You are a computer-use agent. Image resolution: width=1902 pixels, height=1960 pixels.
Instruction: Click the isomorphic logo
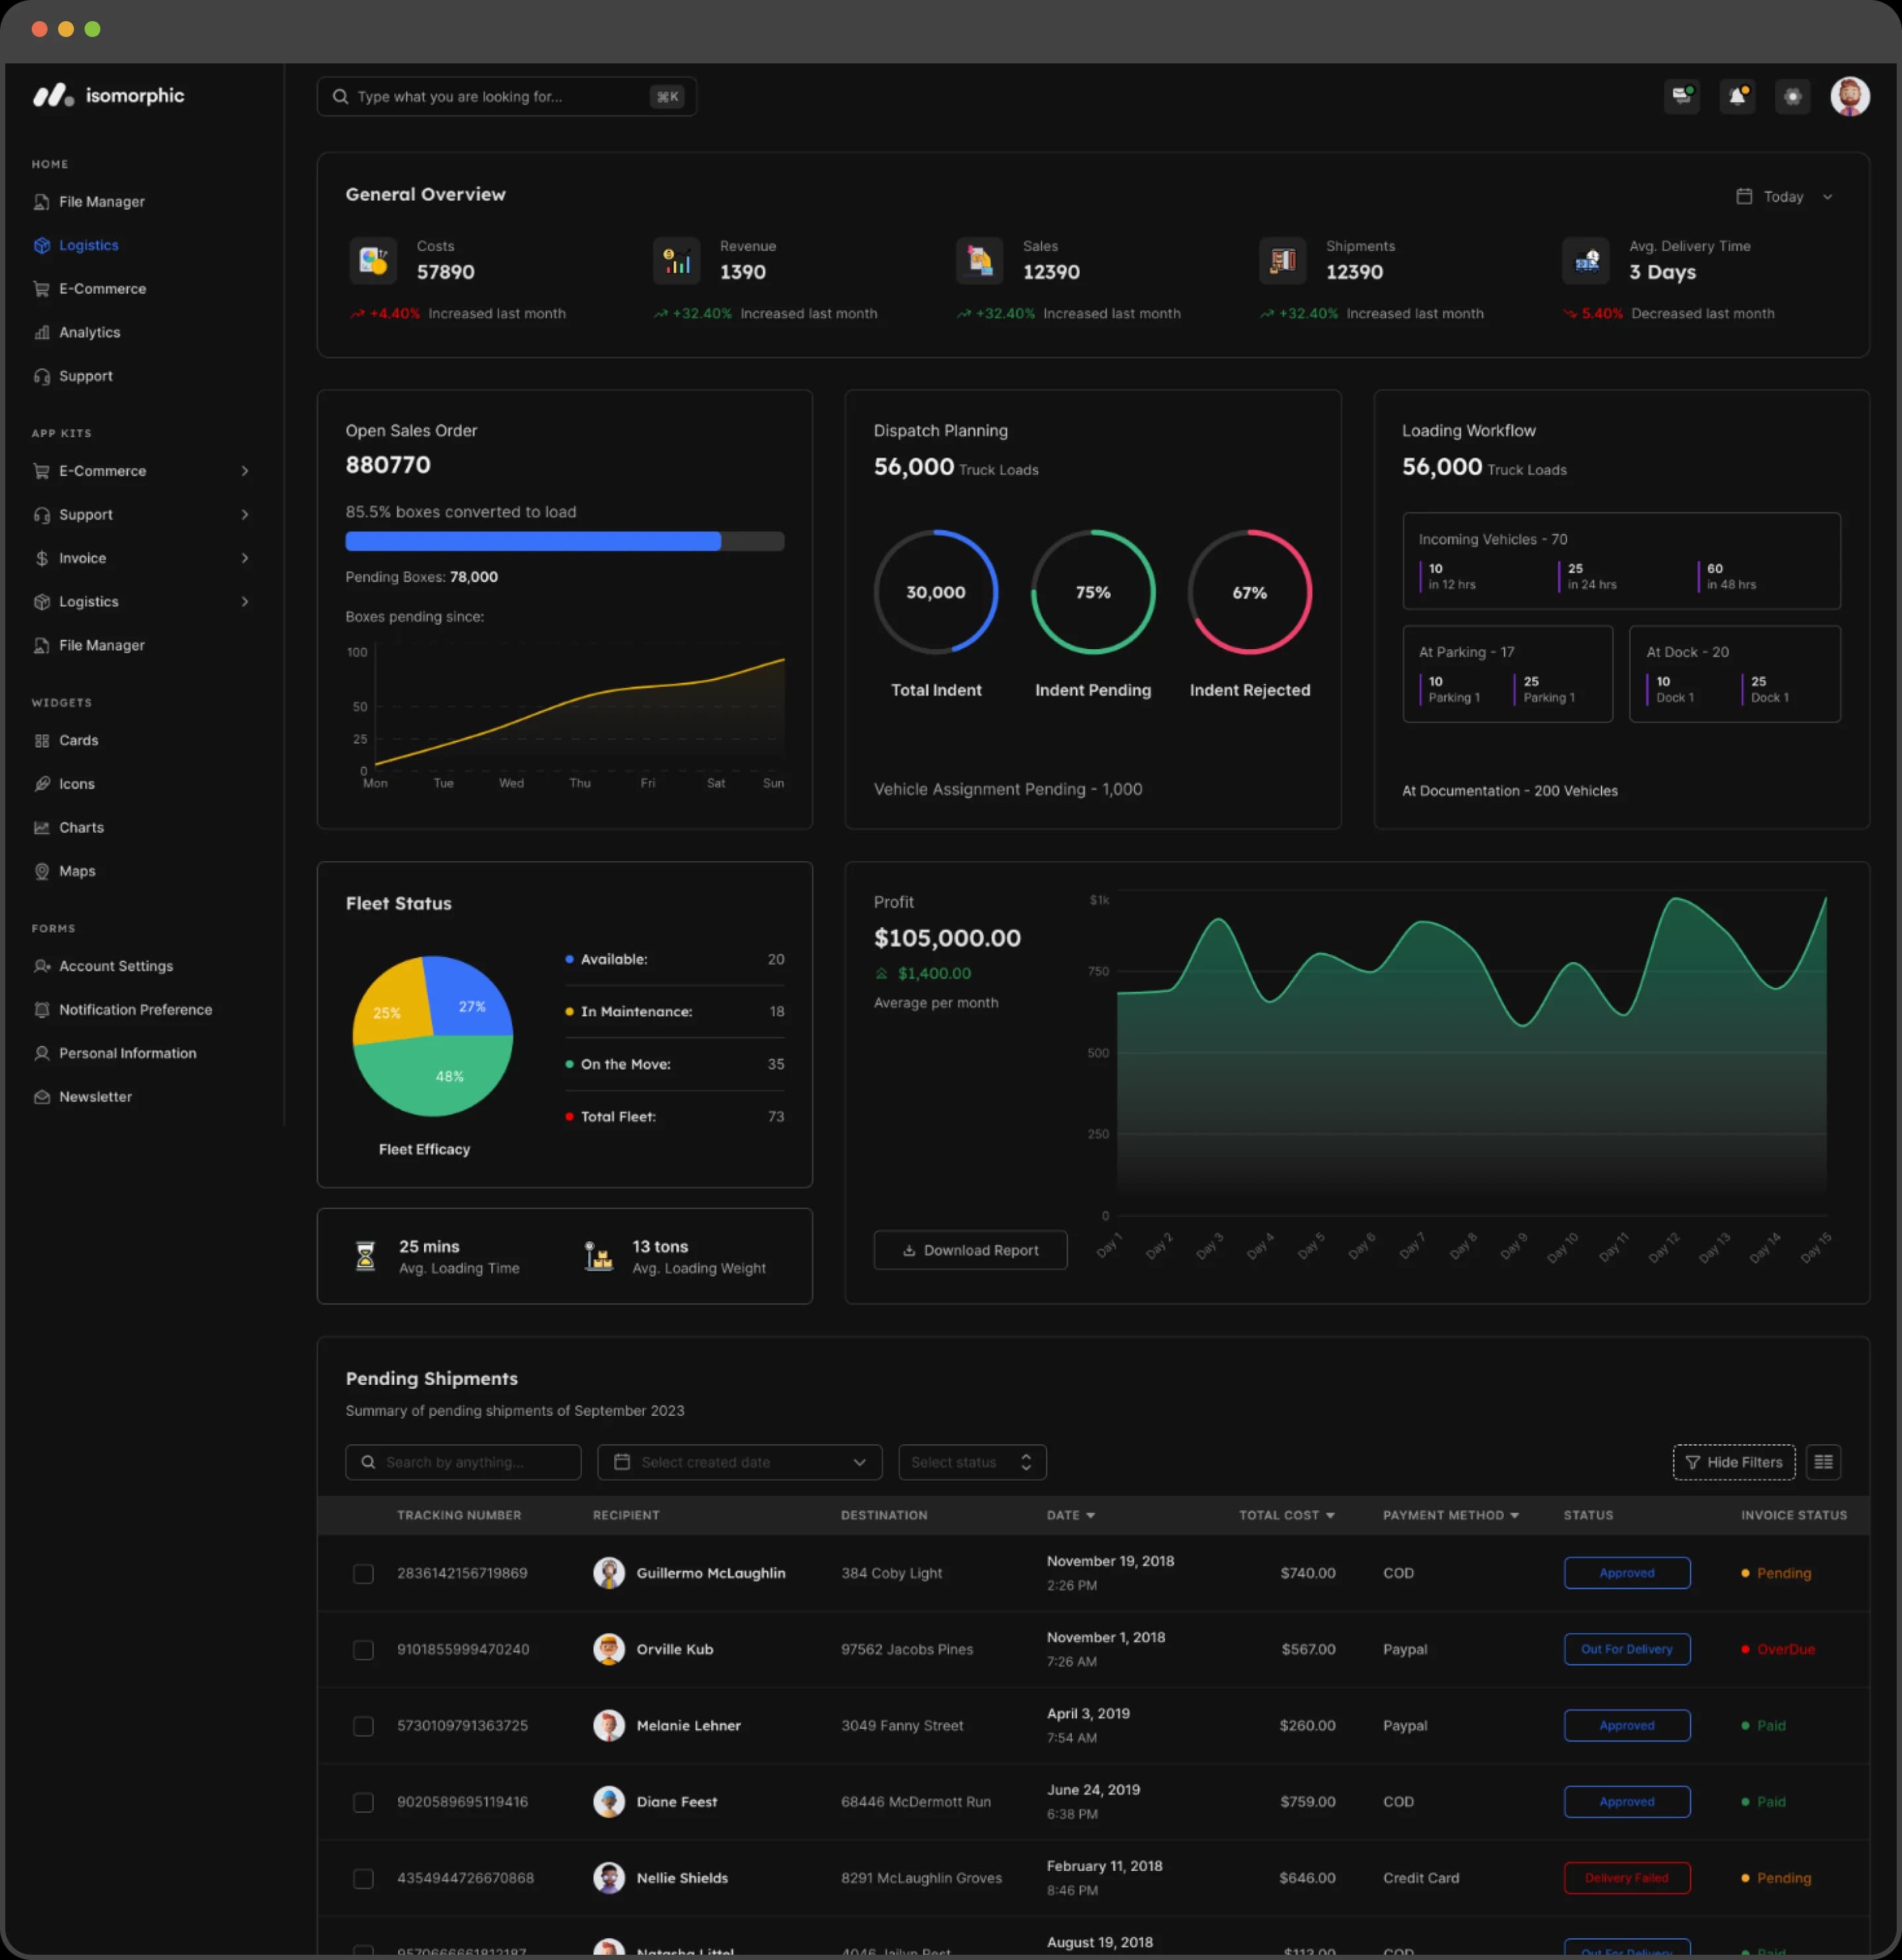pos(108,96)
